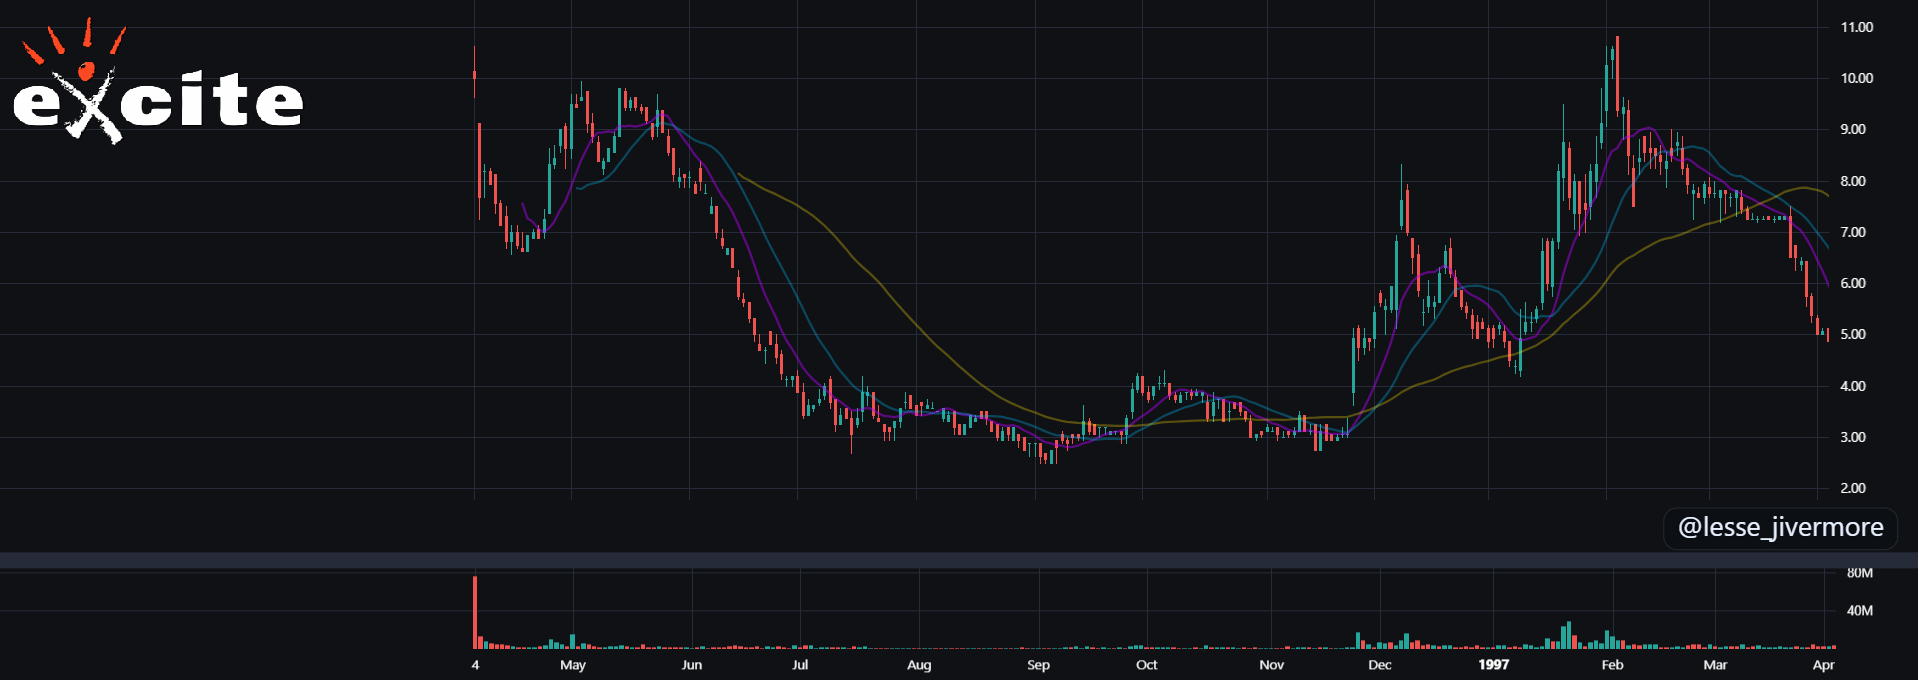Image resolution: width=1918 pixels, height=680 pixels.
Task: Click the May date label on time axis
Action: click(573, 665)
